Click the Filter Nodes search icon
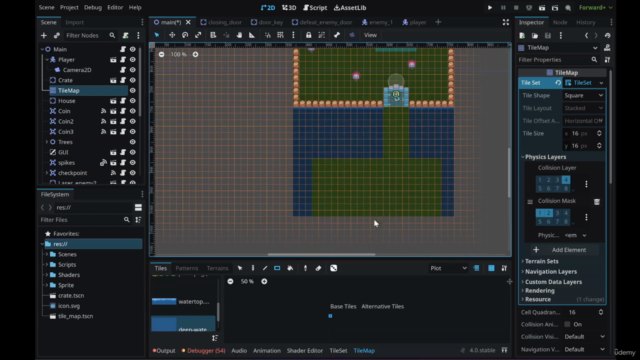Screen dimensions: 640x360 (112, 36)
